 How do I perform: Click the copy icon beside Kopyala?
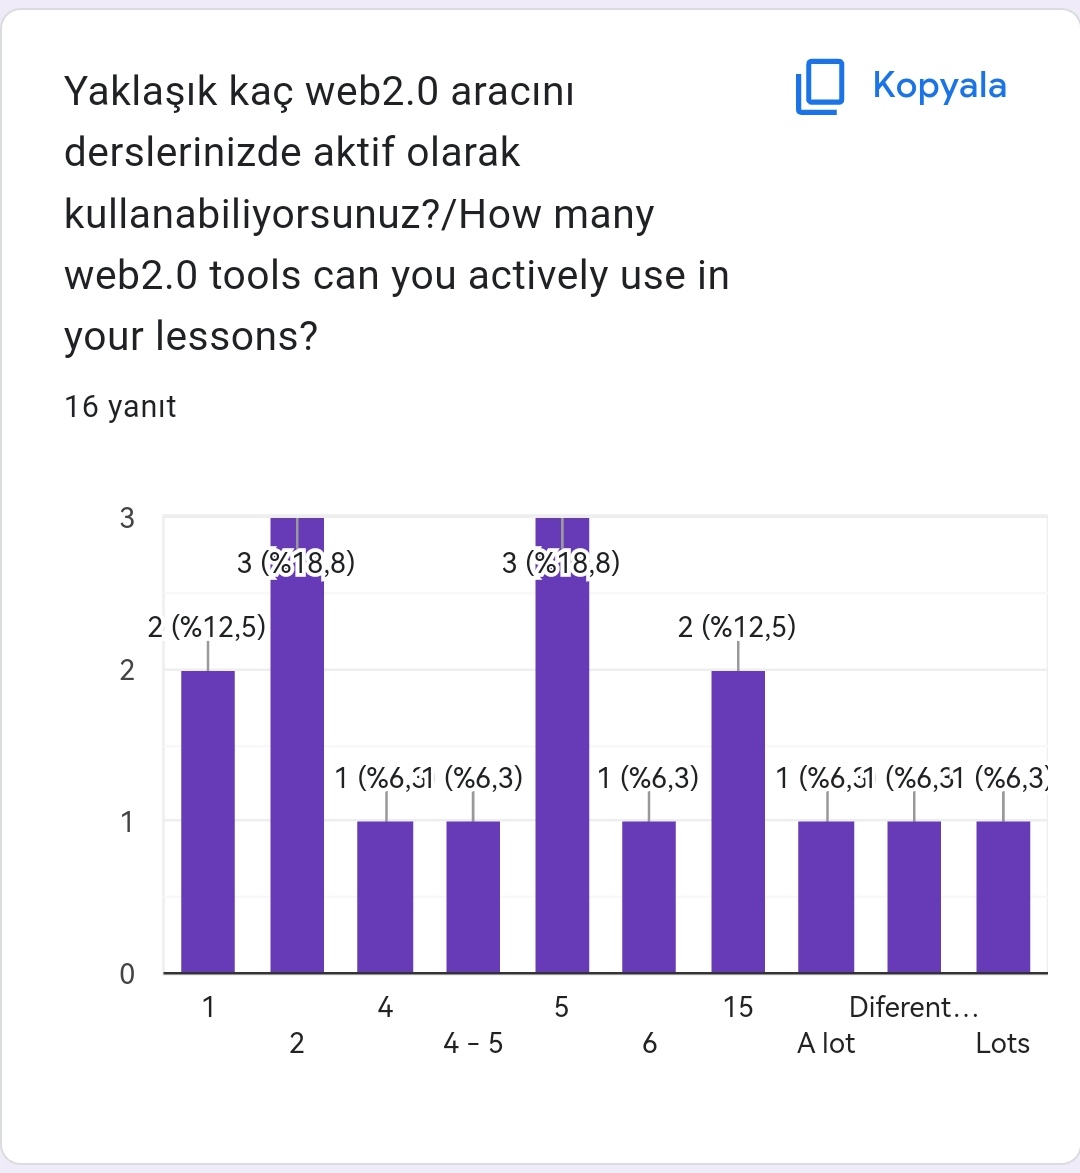coord(820,87)
